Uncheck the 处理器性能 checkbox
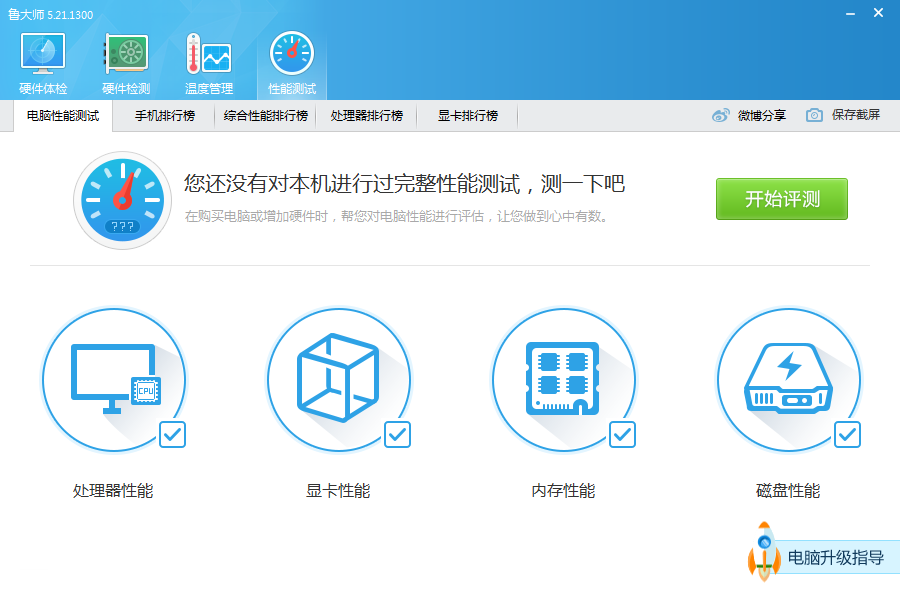Screen dimensions: 900x600 point(172,434)
